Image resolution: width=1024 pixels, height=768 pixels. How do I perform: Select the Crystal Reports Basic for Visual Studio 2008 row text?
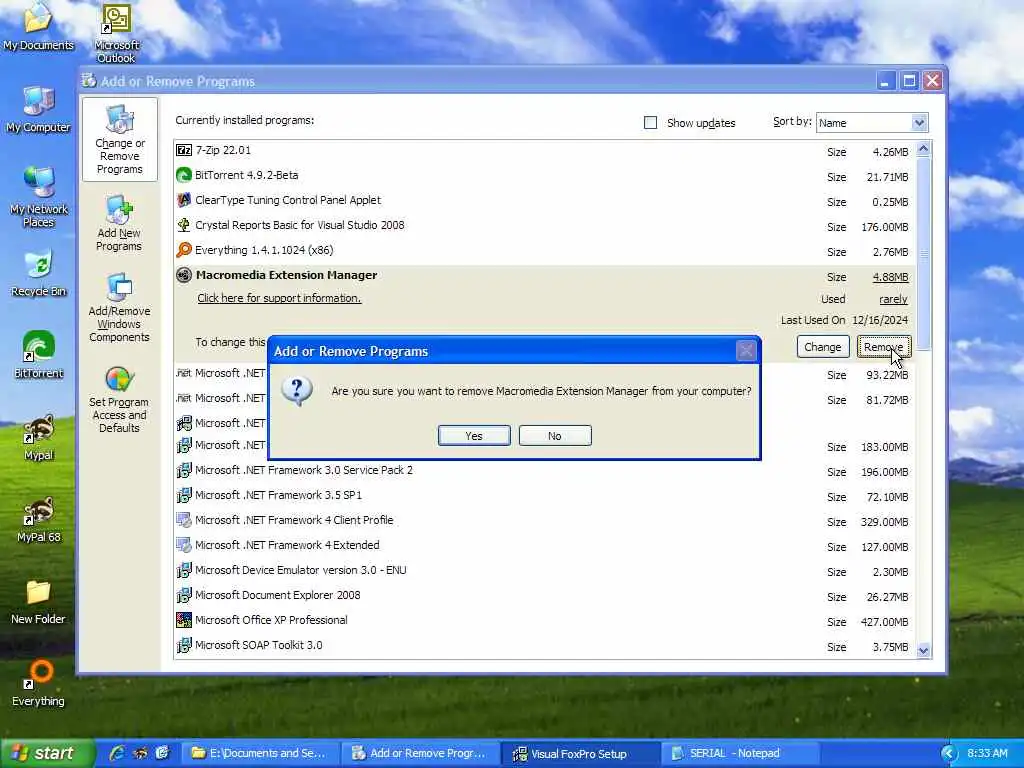tap(300, 225)
